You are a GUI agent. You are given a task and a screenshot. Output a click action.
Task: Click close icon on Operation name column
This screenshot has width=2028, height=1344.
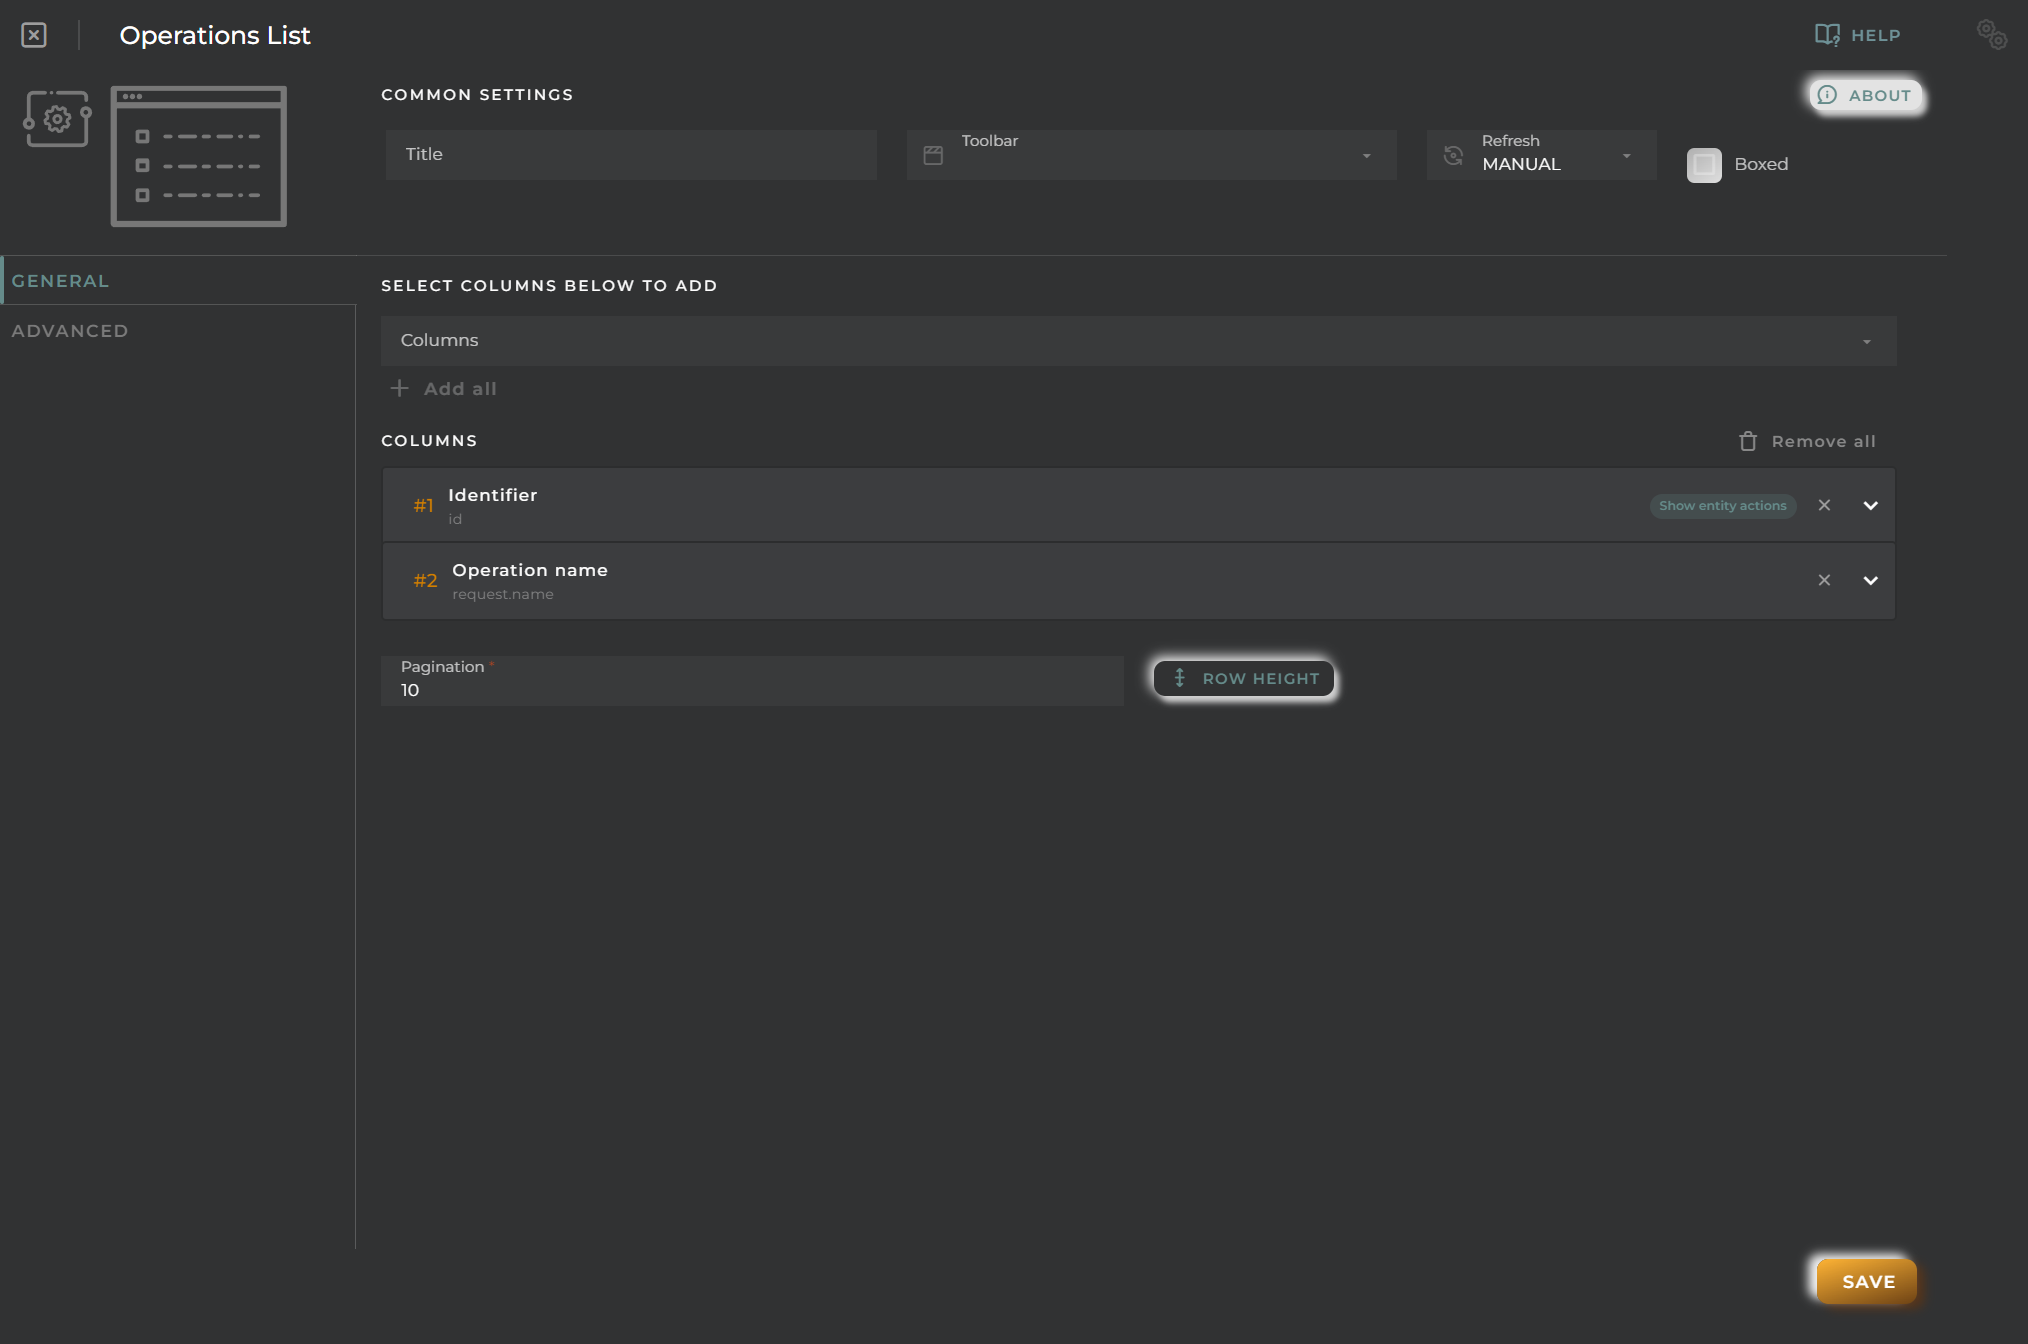pos(1824,580)
